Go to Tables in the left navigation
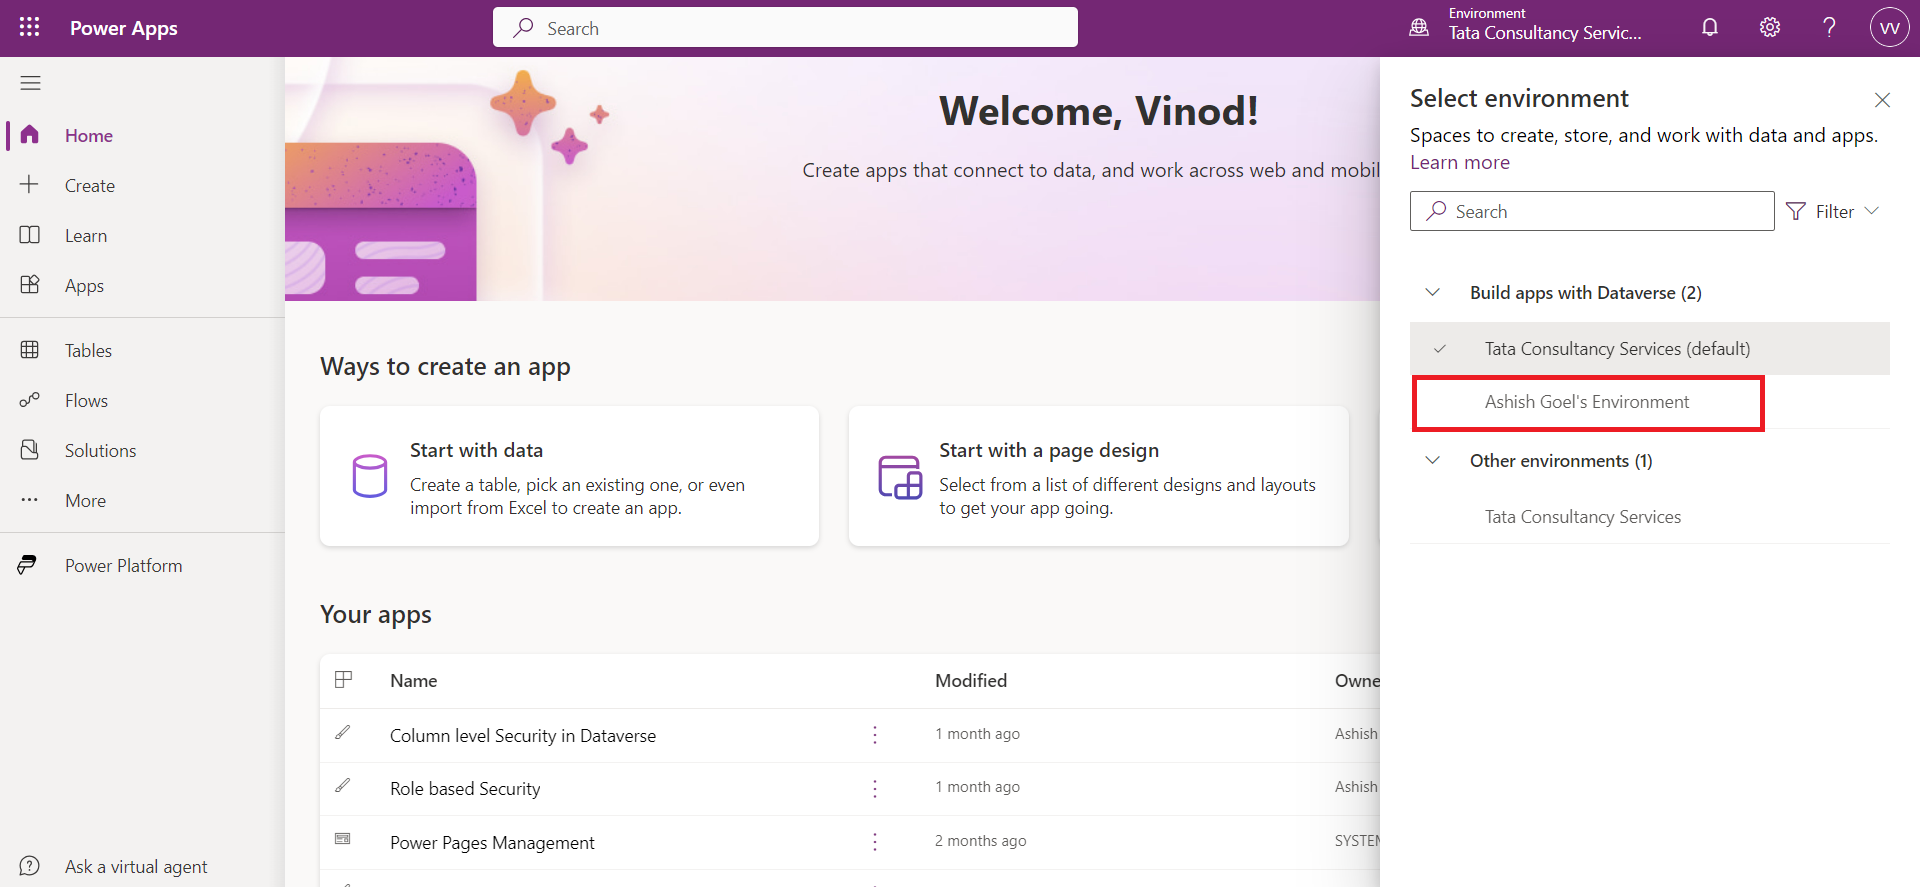The width and height of the screenshot is (1920, 887). click(88, 351)
